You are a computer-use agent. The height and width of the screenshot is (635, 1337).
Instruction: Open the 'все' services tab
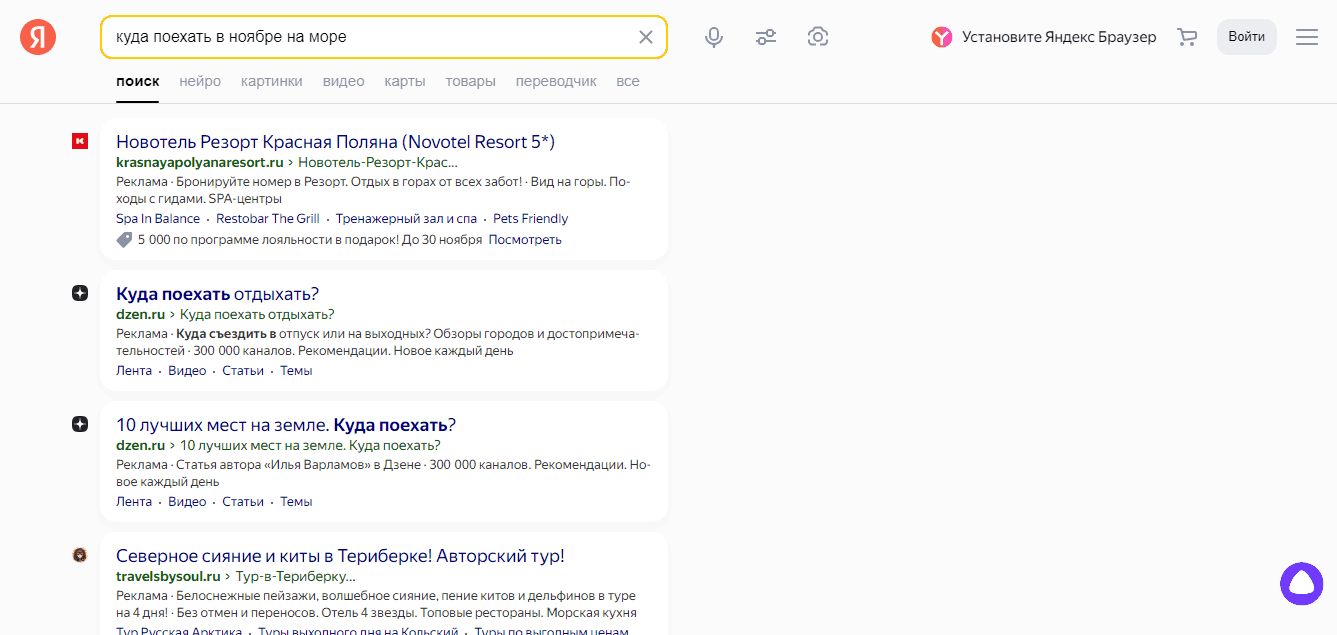tap(628, 81)
